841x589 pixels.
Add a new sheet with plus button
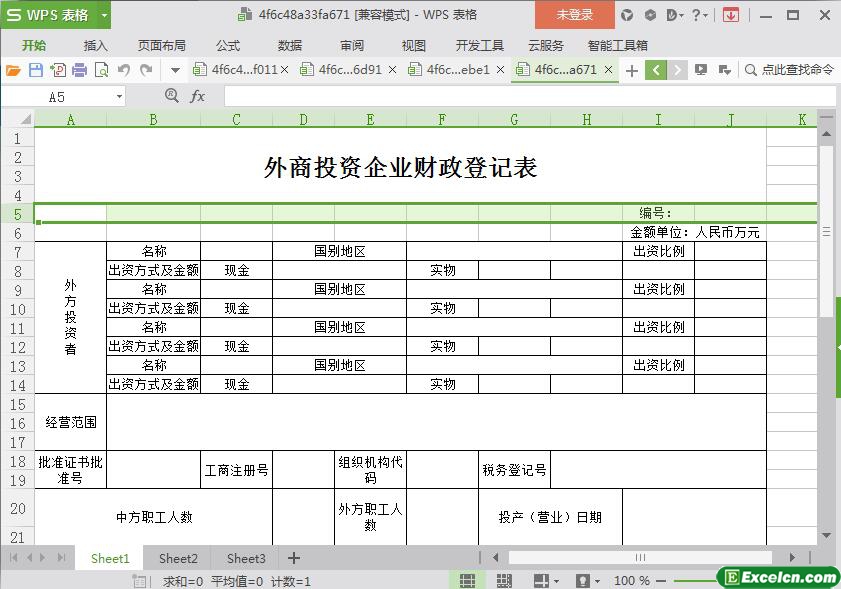click(294, 558)
